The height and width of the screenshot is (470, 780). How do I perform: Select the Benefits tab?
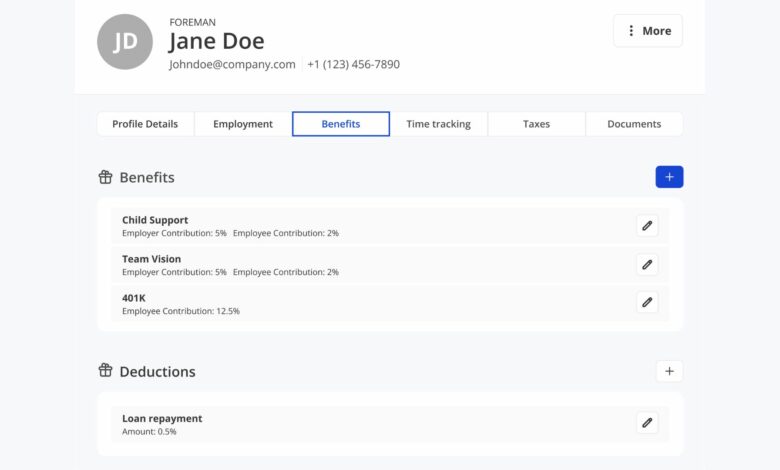click(341, 124)
